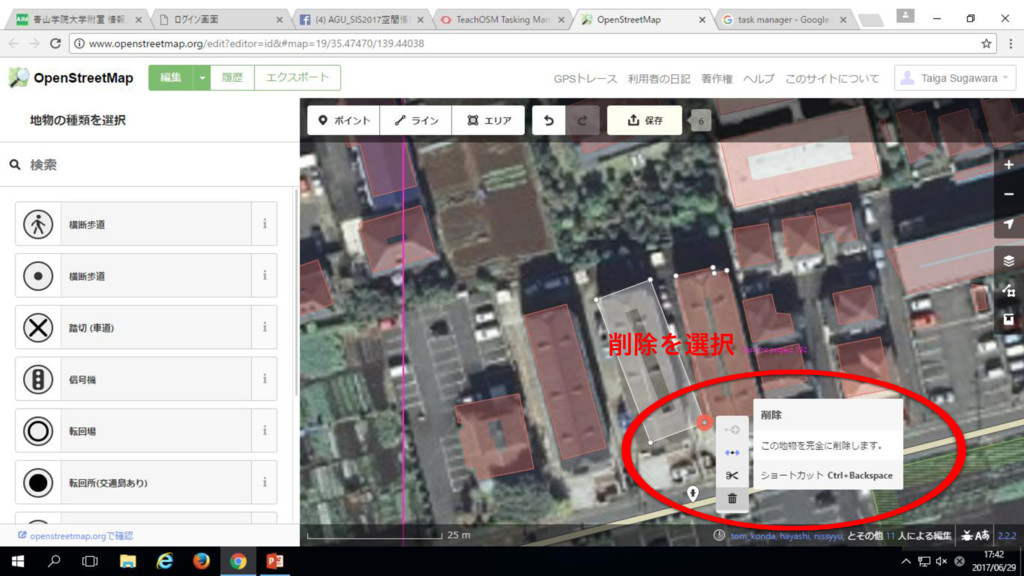Open the Taiga Sugawara user menu

(x=954, y=78)
